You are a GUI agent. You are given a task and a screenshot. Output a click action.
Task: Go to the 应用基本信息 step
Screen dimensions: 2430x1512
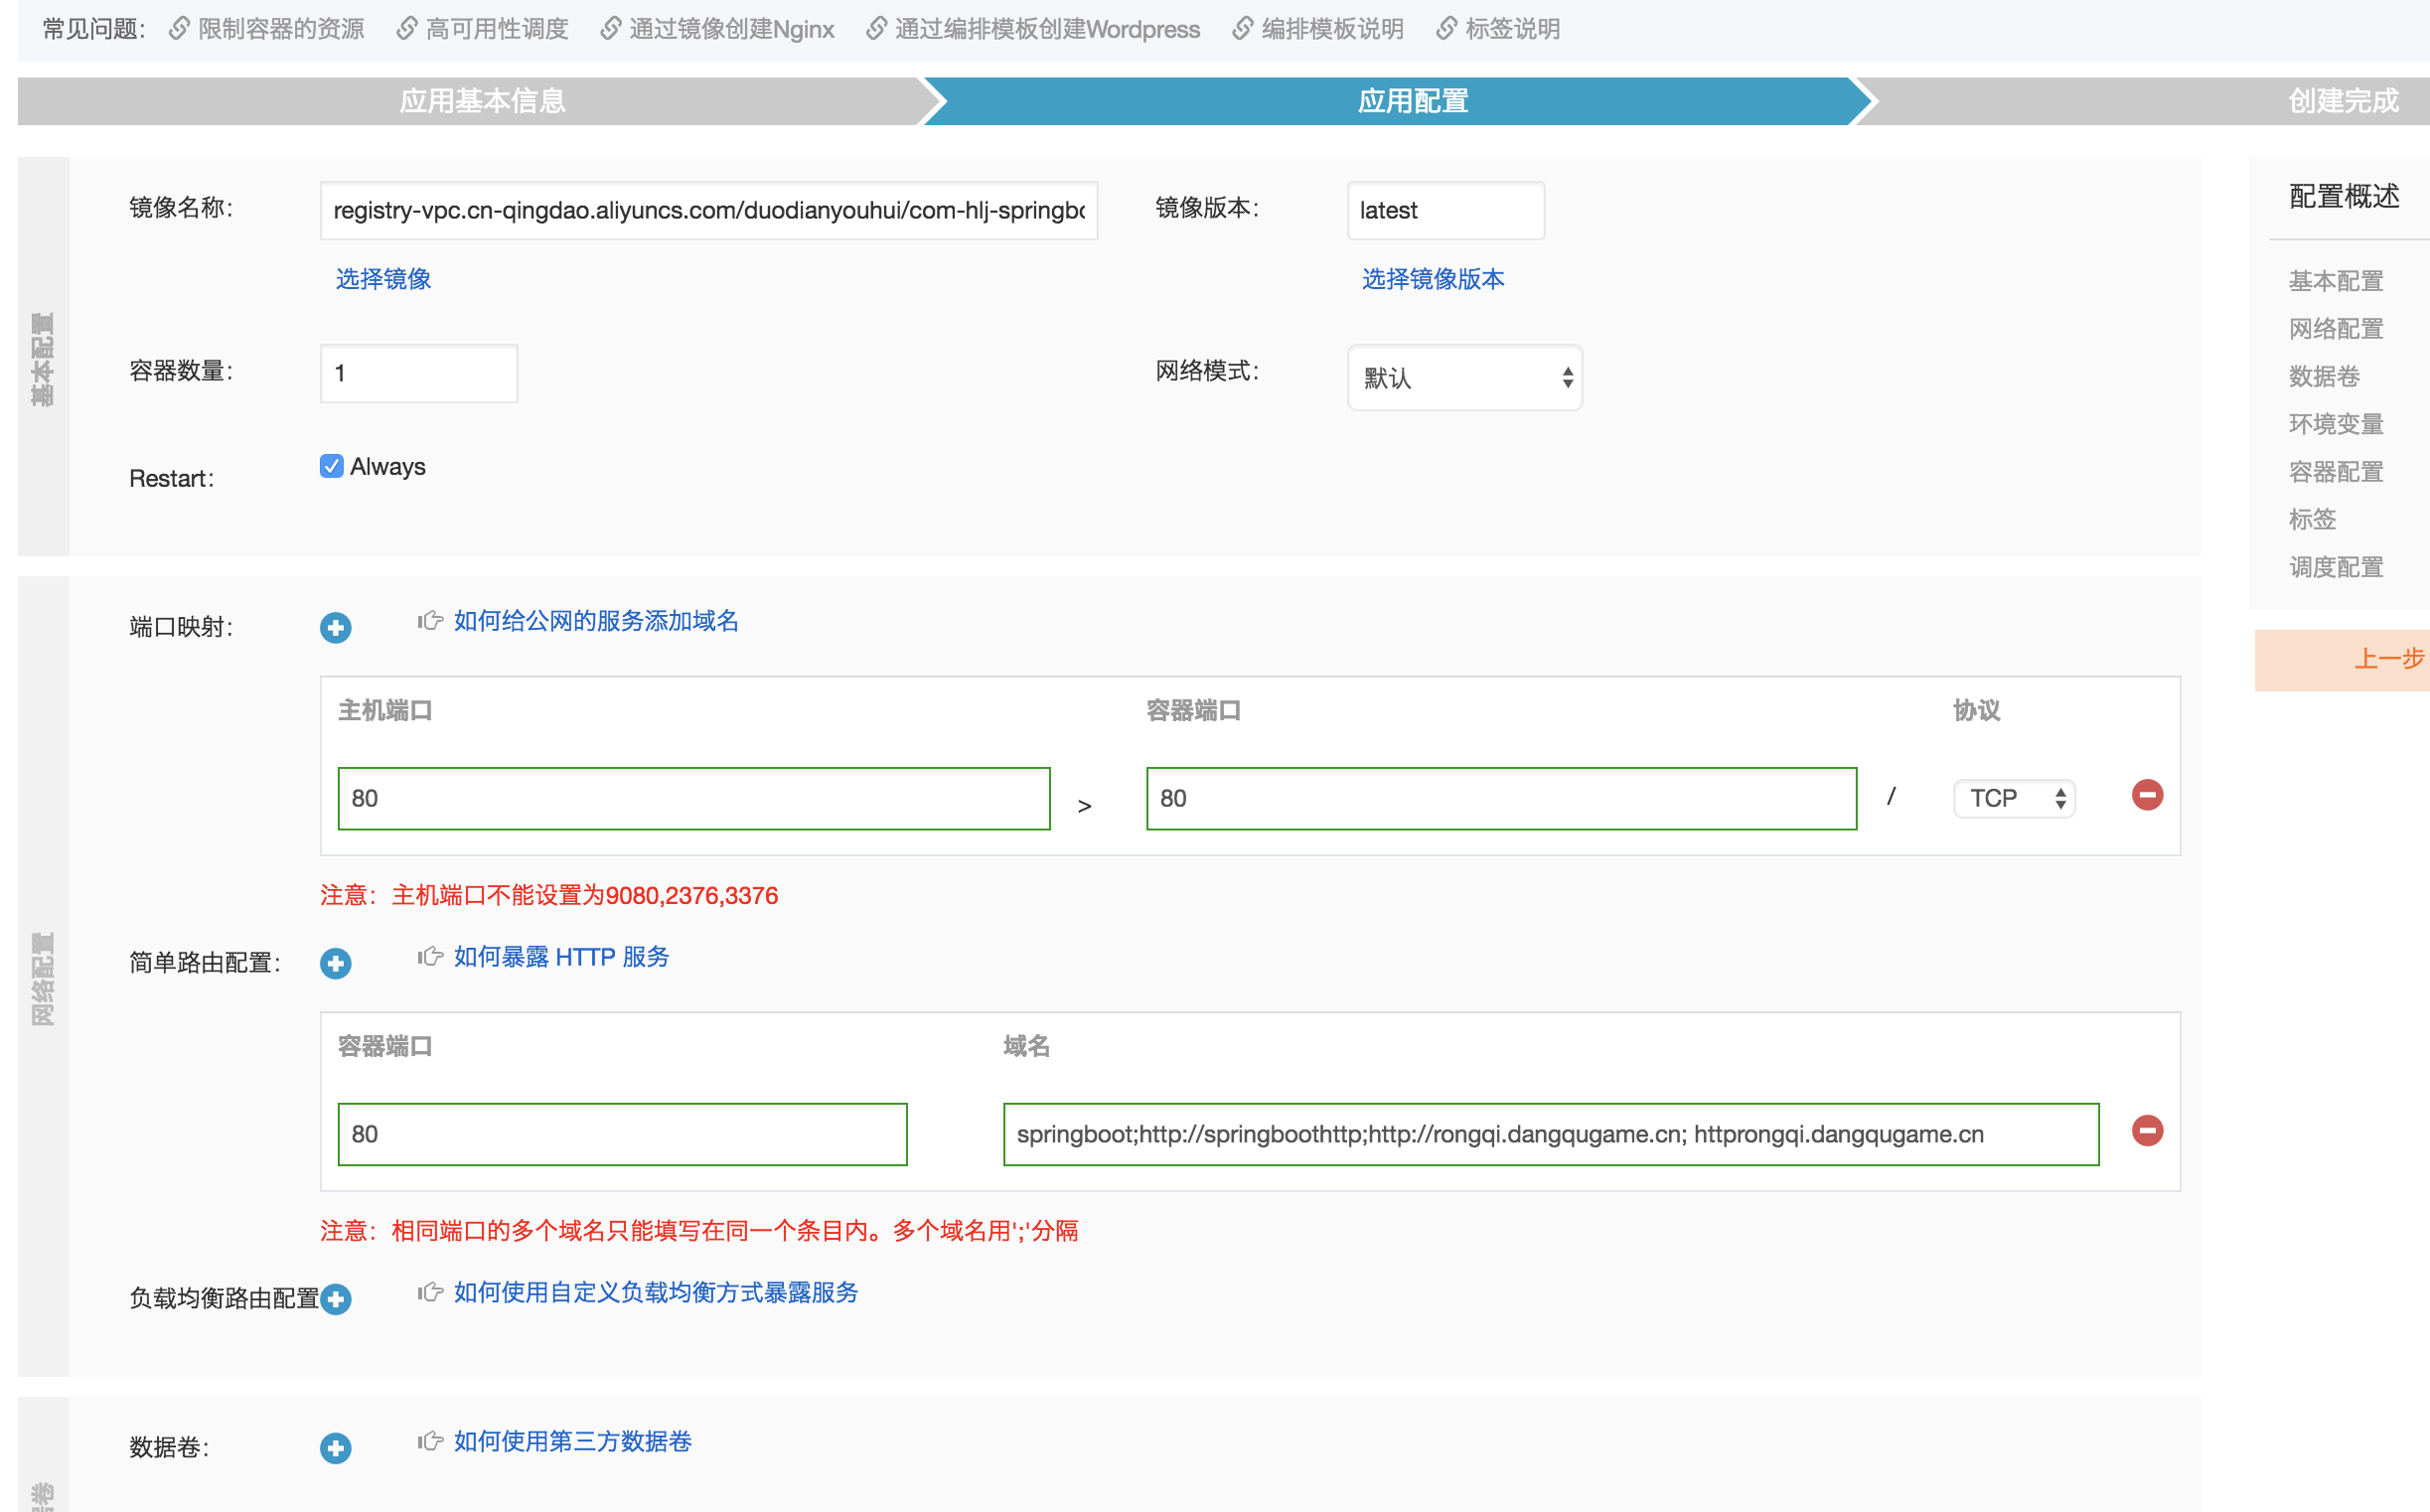[x=482, y=101]
